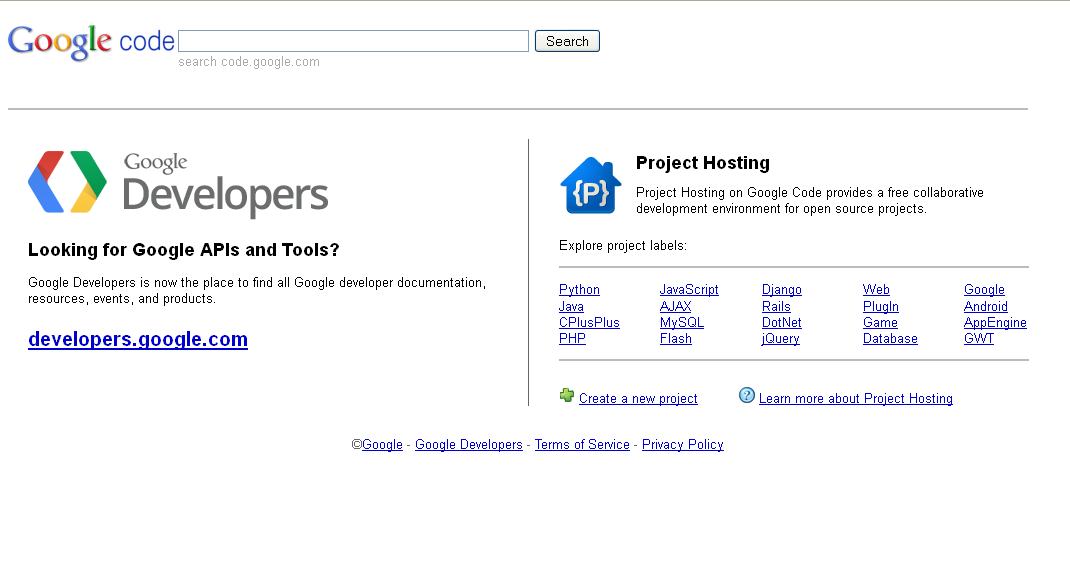Image resolution: width=1070 pixels, height=582 pixels.
Task: Open the developers.google.com link
Action: click(x=138, y=339)
